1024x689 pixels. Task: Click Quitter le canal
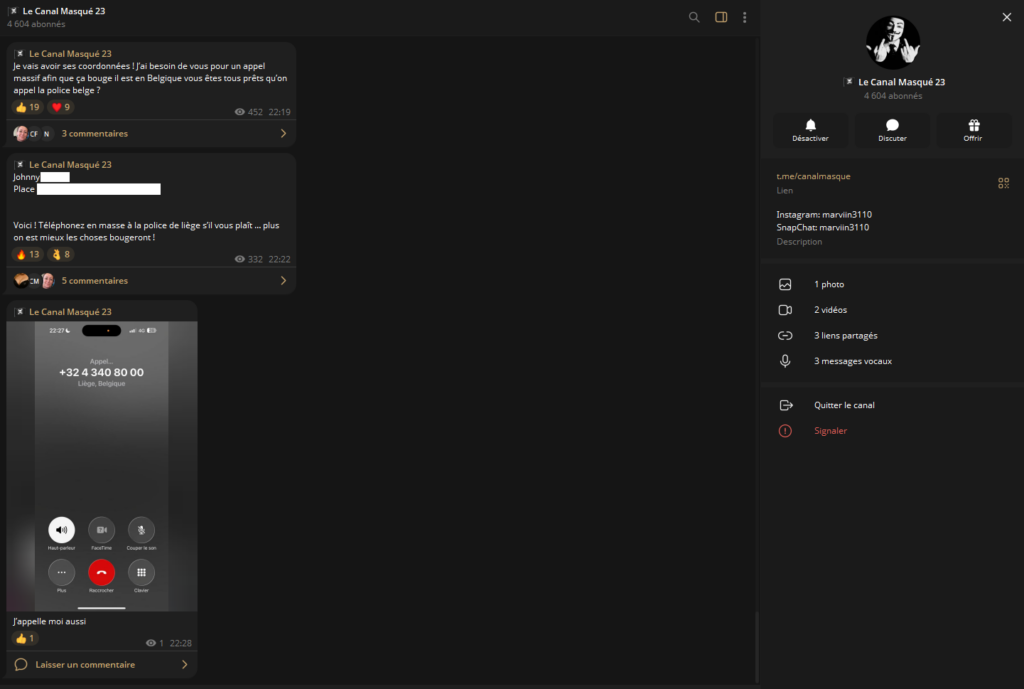[844, 405]
